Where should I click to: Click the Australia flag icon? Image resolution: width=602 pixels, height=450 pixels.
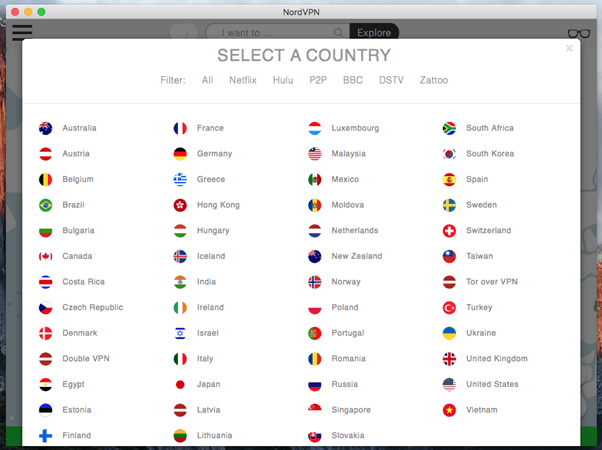click(45, 128)
